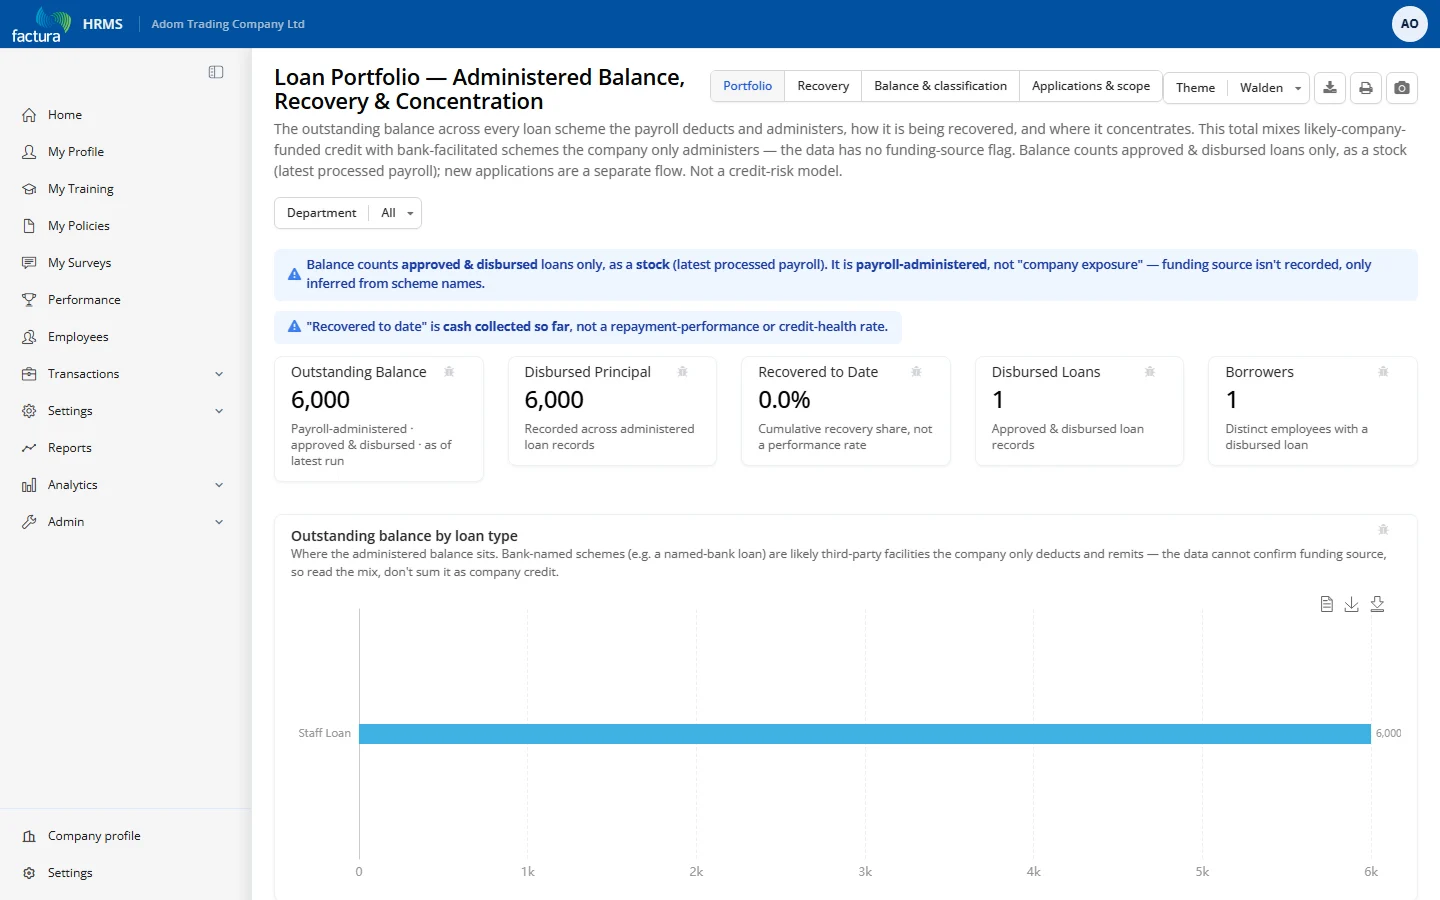Click the download icon in the top toolbar

(1330, 88)
